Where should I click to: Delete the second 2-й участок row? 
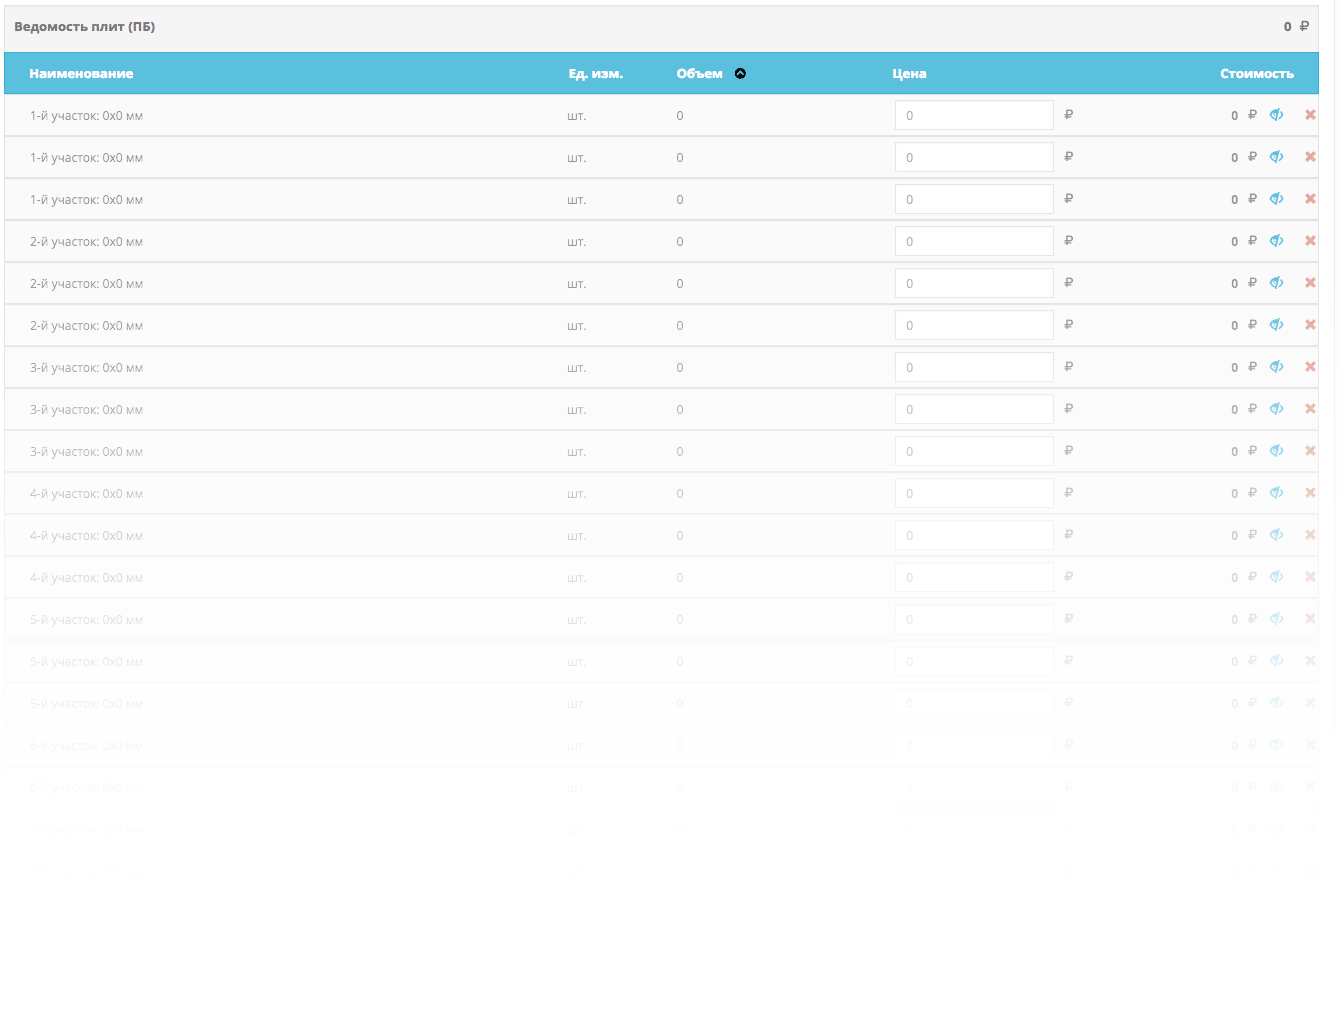(x=1309, y=283)
